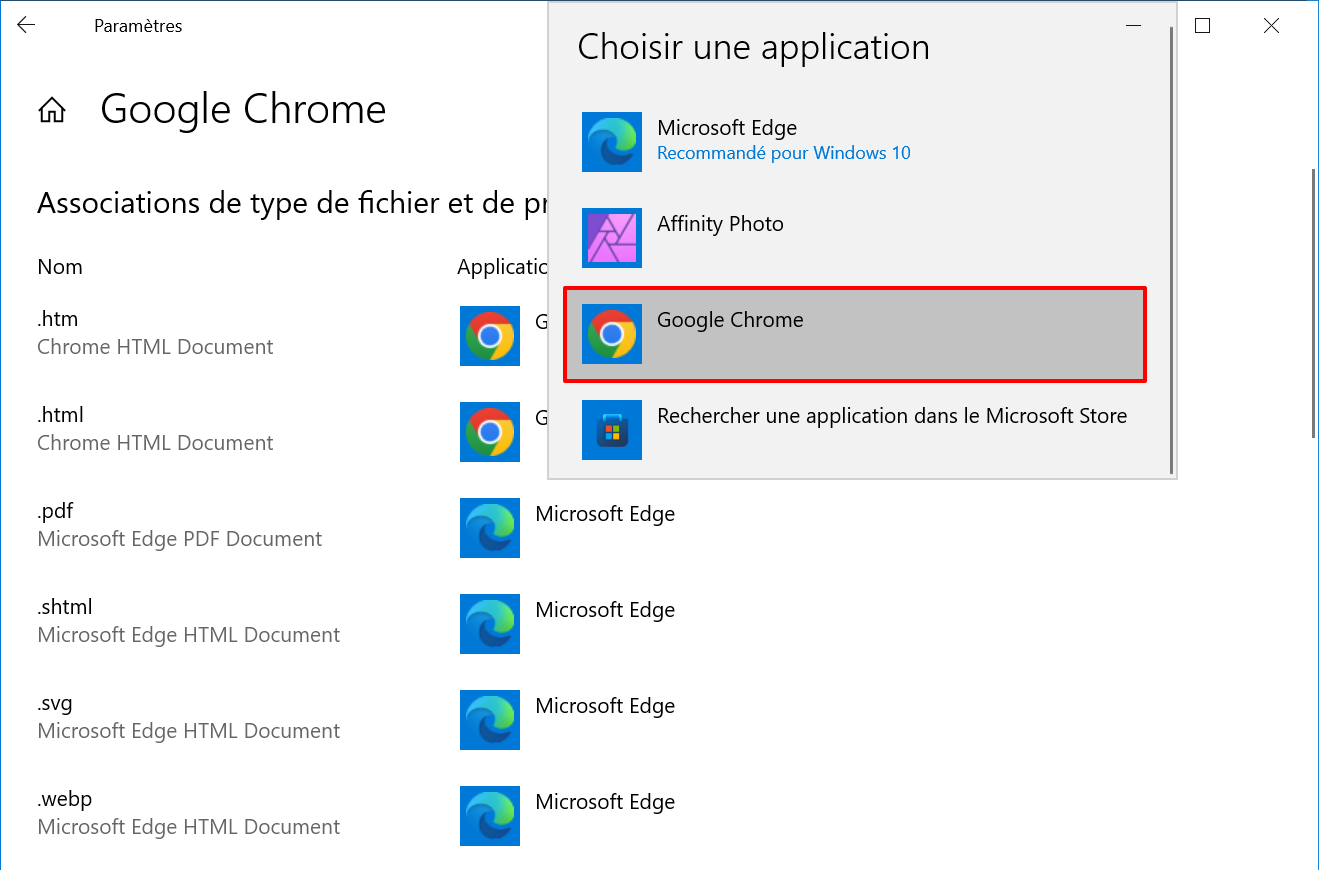
Task: Click Microsoft Edge icon in app chooser
Action: pos(612,142)
